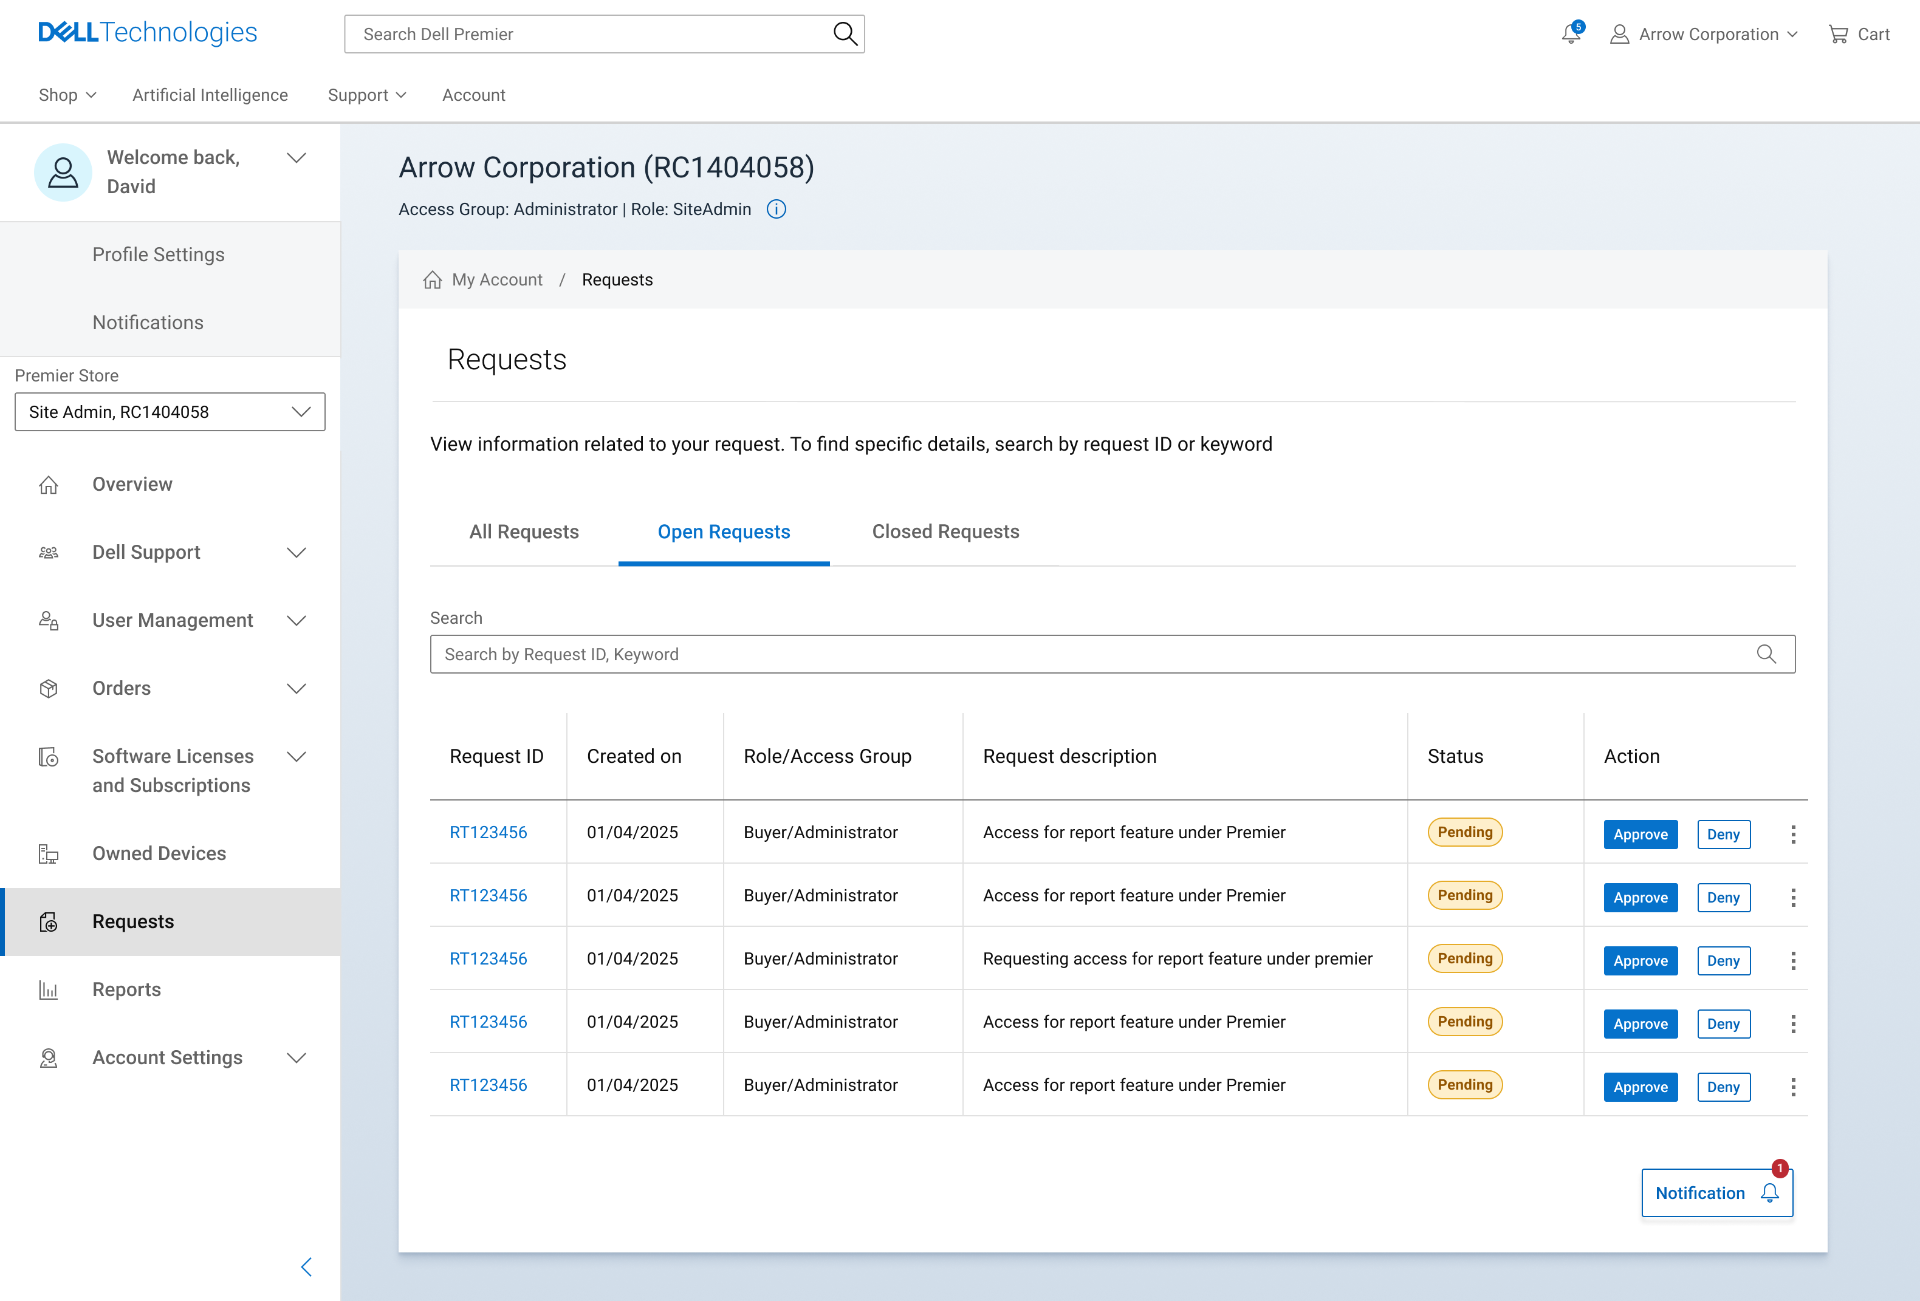The width and height of the screenshot is (1920, 1301).
Task: Open the notifications bell in header
Action: 1572,34
